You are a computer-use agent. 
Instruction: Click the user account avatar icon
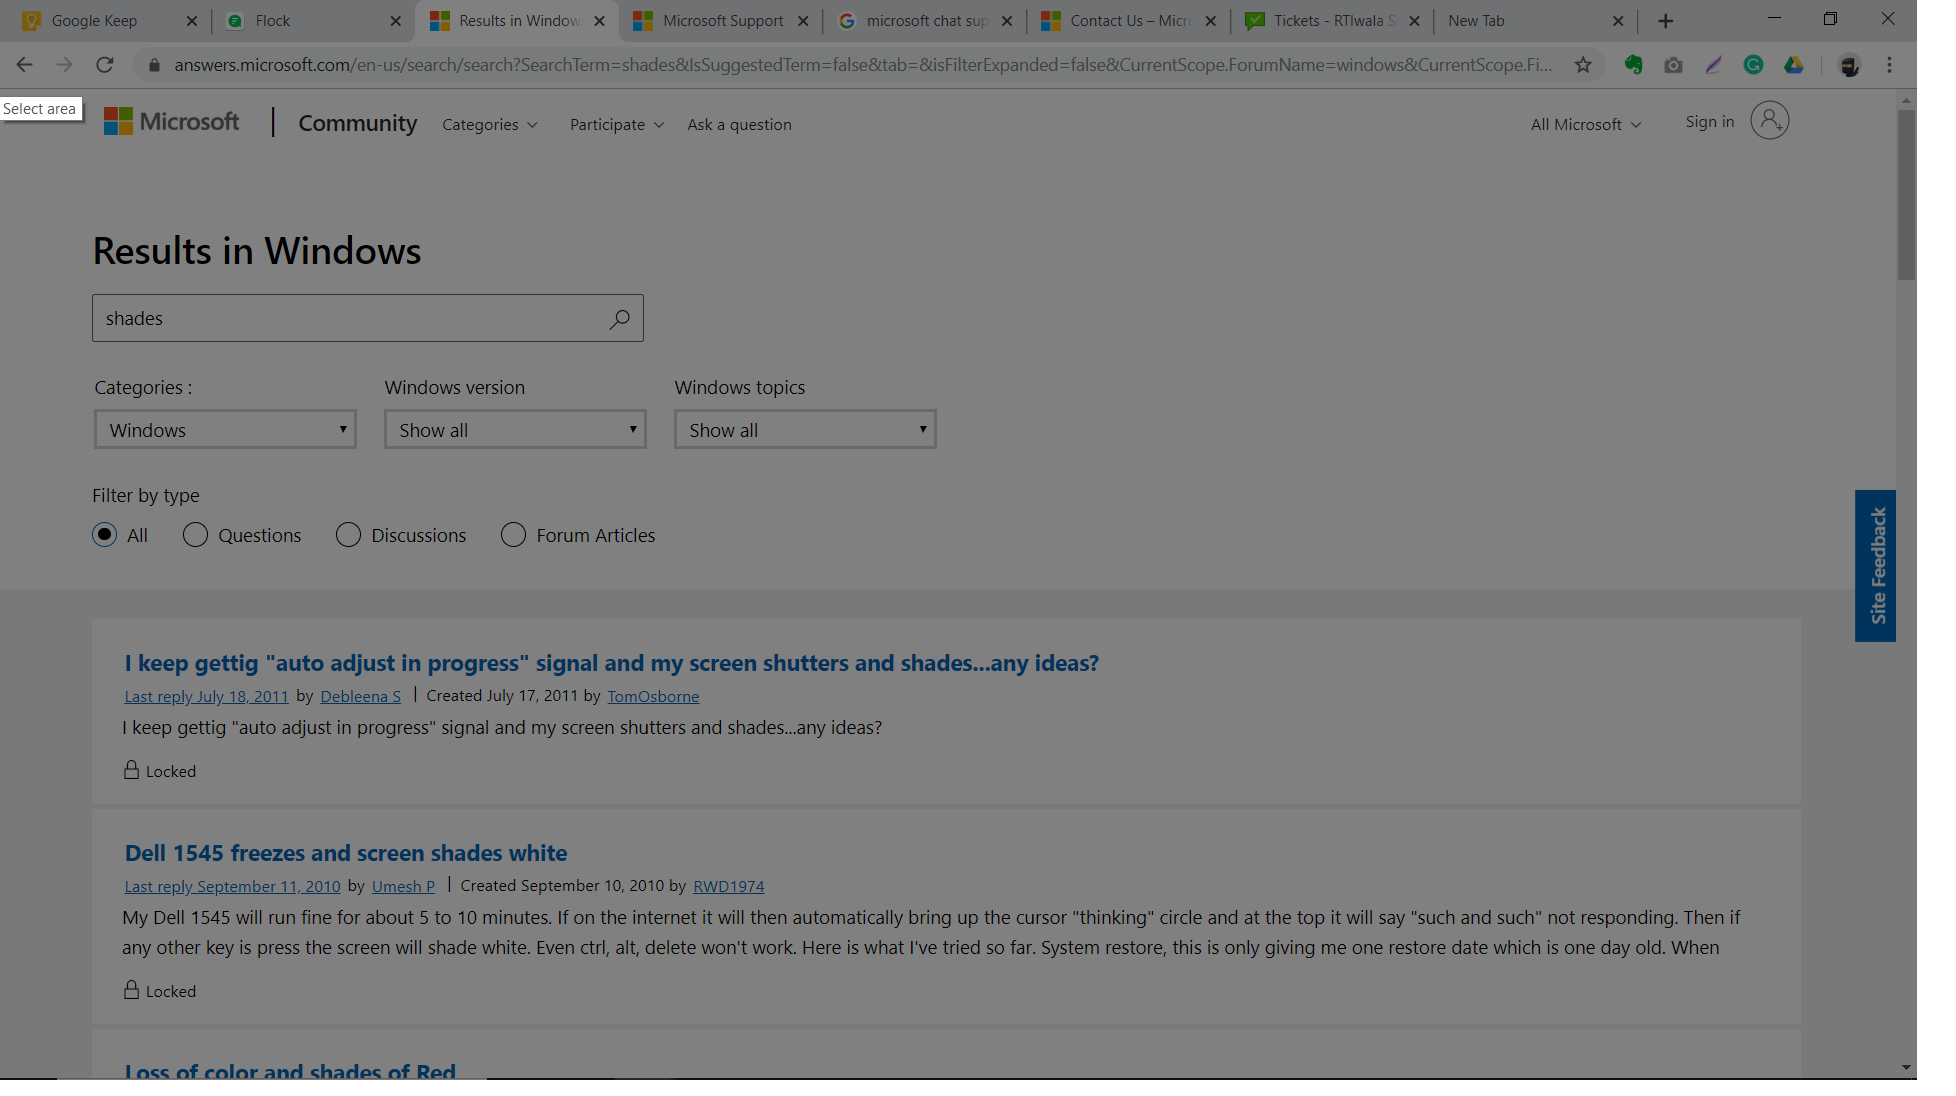[1770, 121]
